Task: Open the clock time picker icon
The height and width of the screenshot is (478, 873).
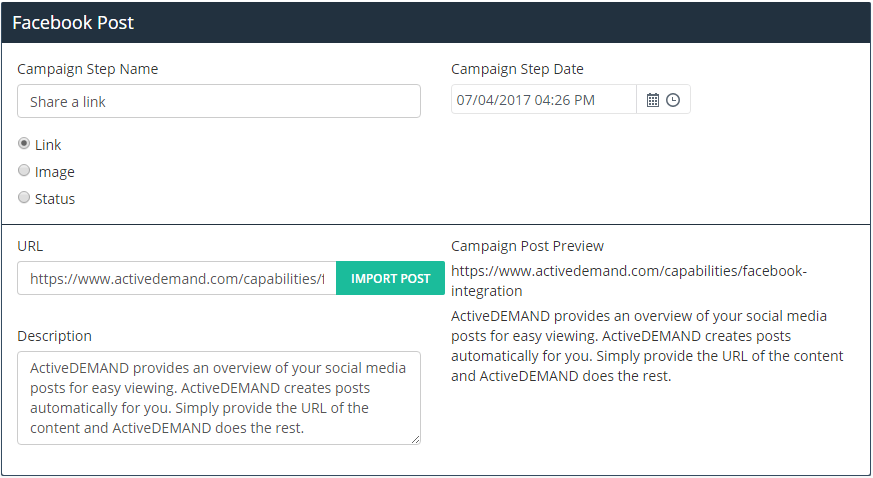Action: coord(673,100)
